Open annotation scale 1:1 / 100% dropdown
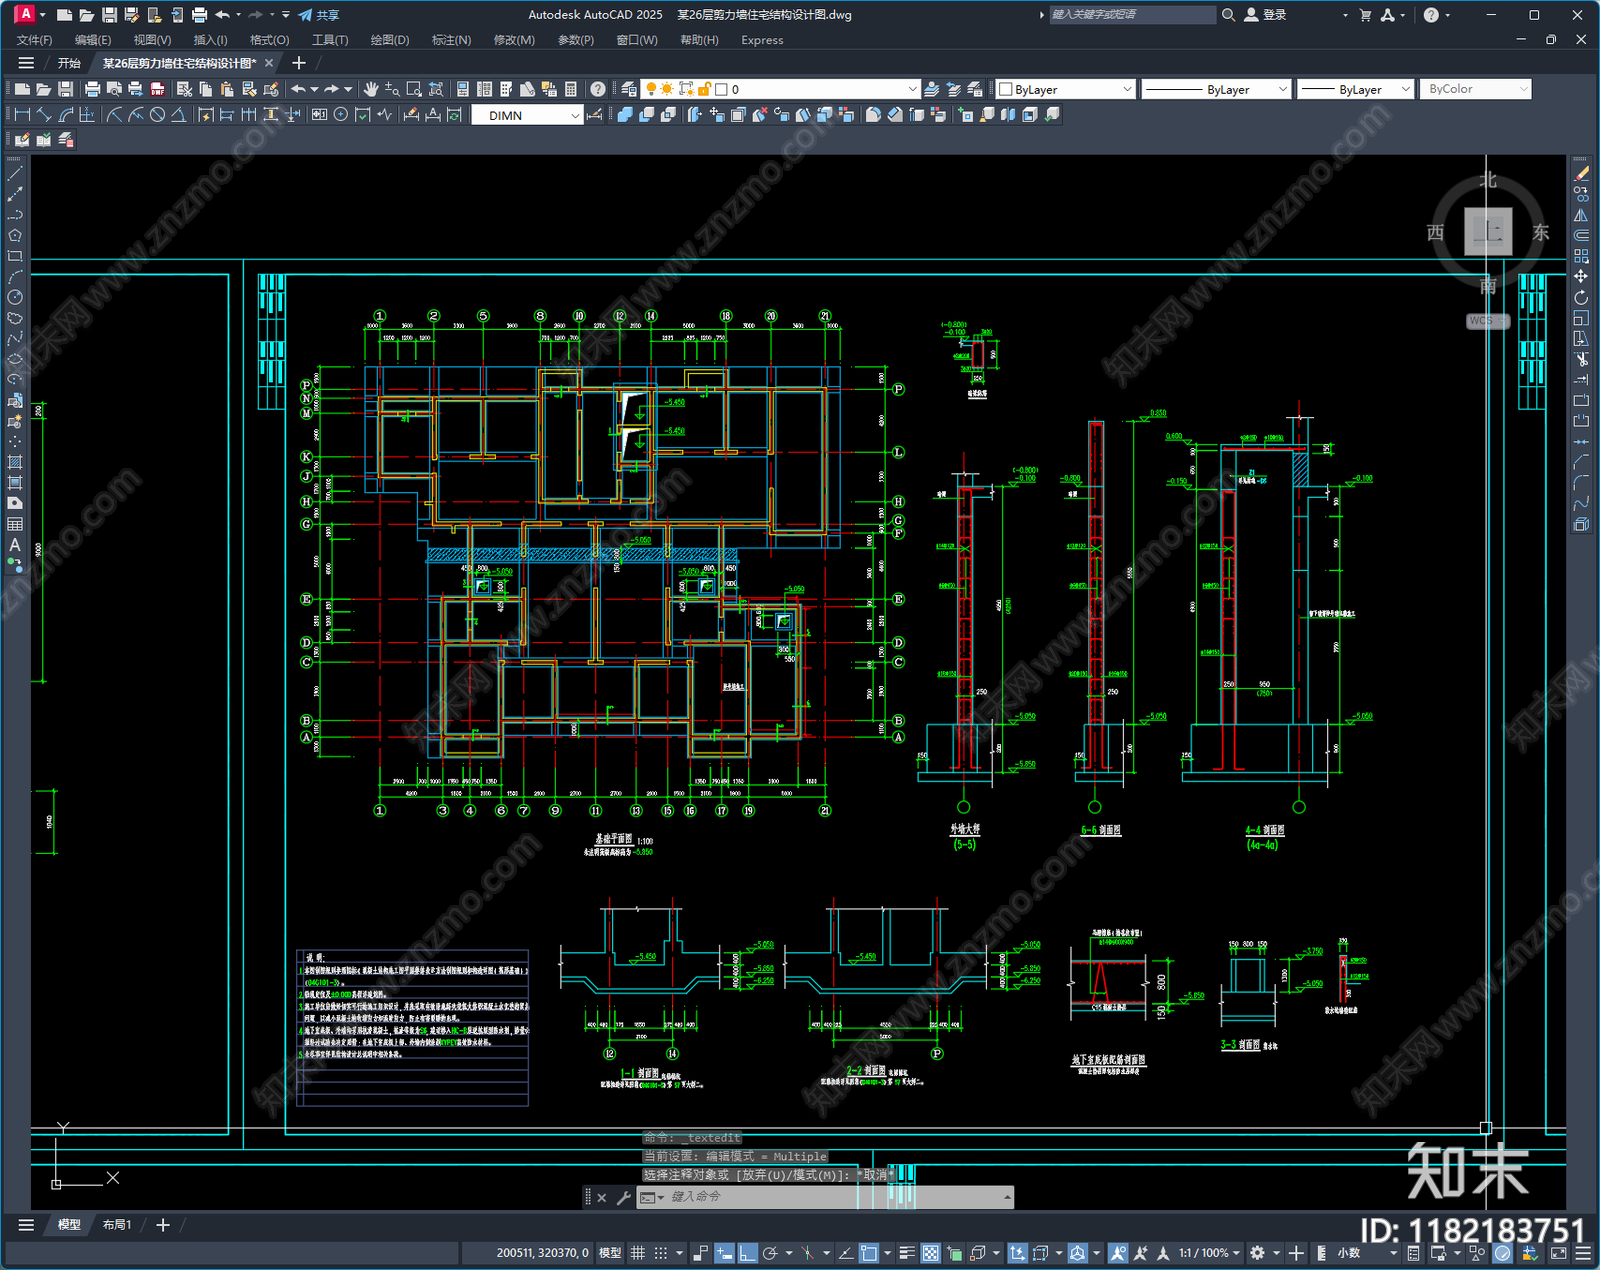The image size is (1600, 1270). 1208,1253
